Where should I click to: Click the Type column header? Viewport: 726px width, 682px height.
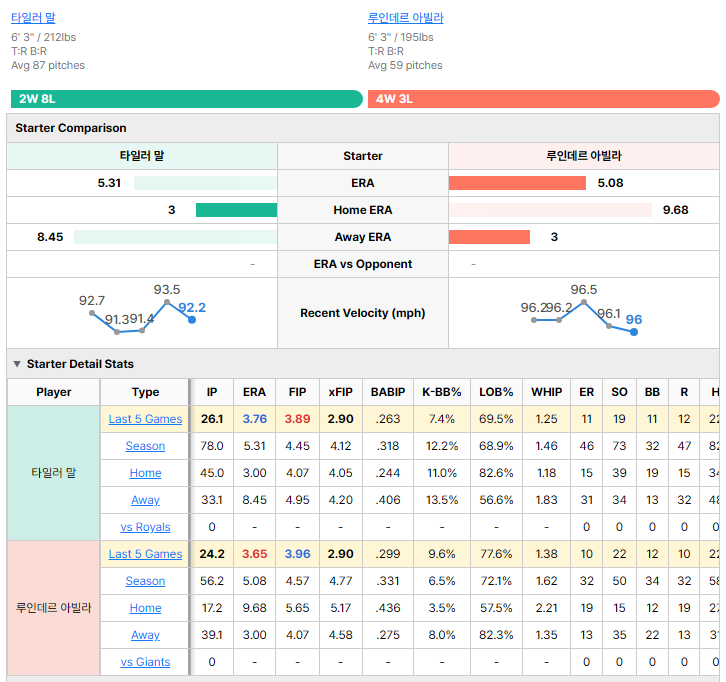[145, 392]
